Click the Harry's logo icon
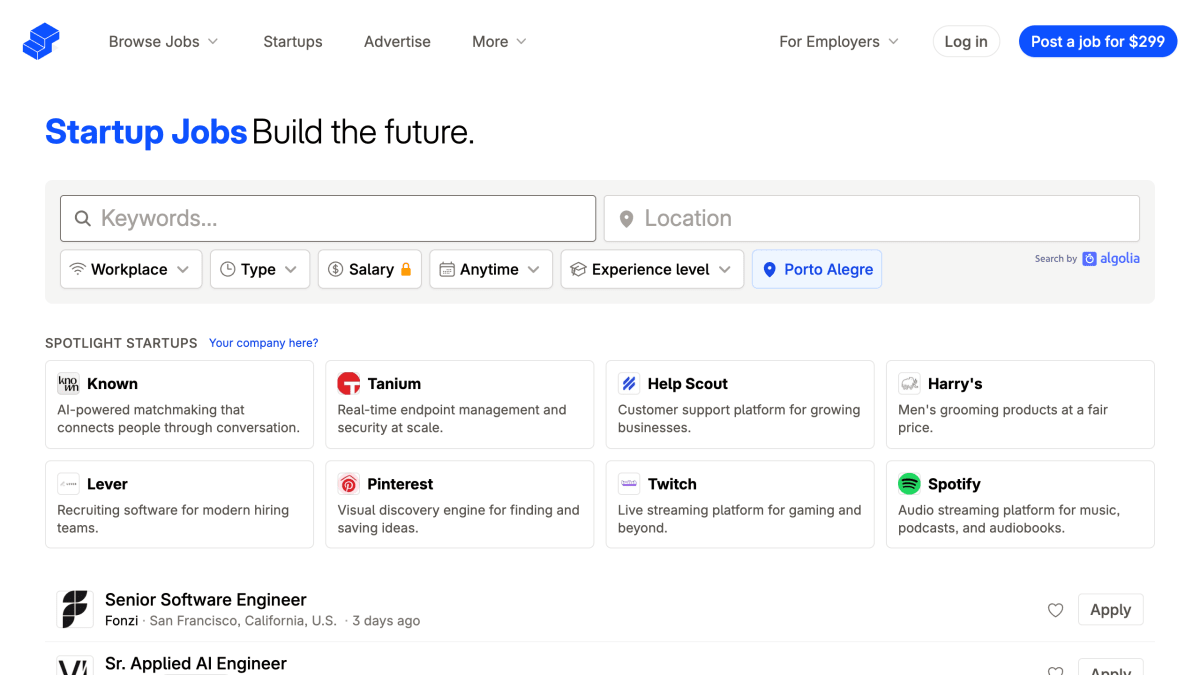This screenshot has width=1200, height=675. pyautogui.click(x=909, y=384)
